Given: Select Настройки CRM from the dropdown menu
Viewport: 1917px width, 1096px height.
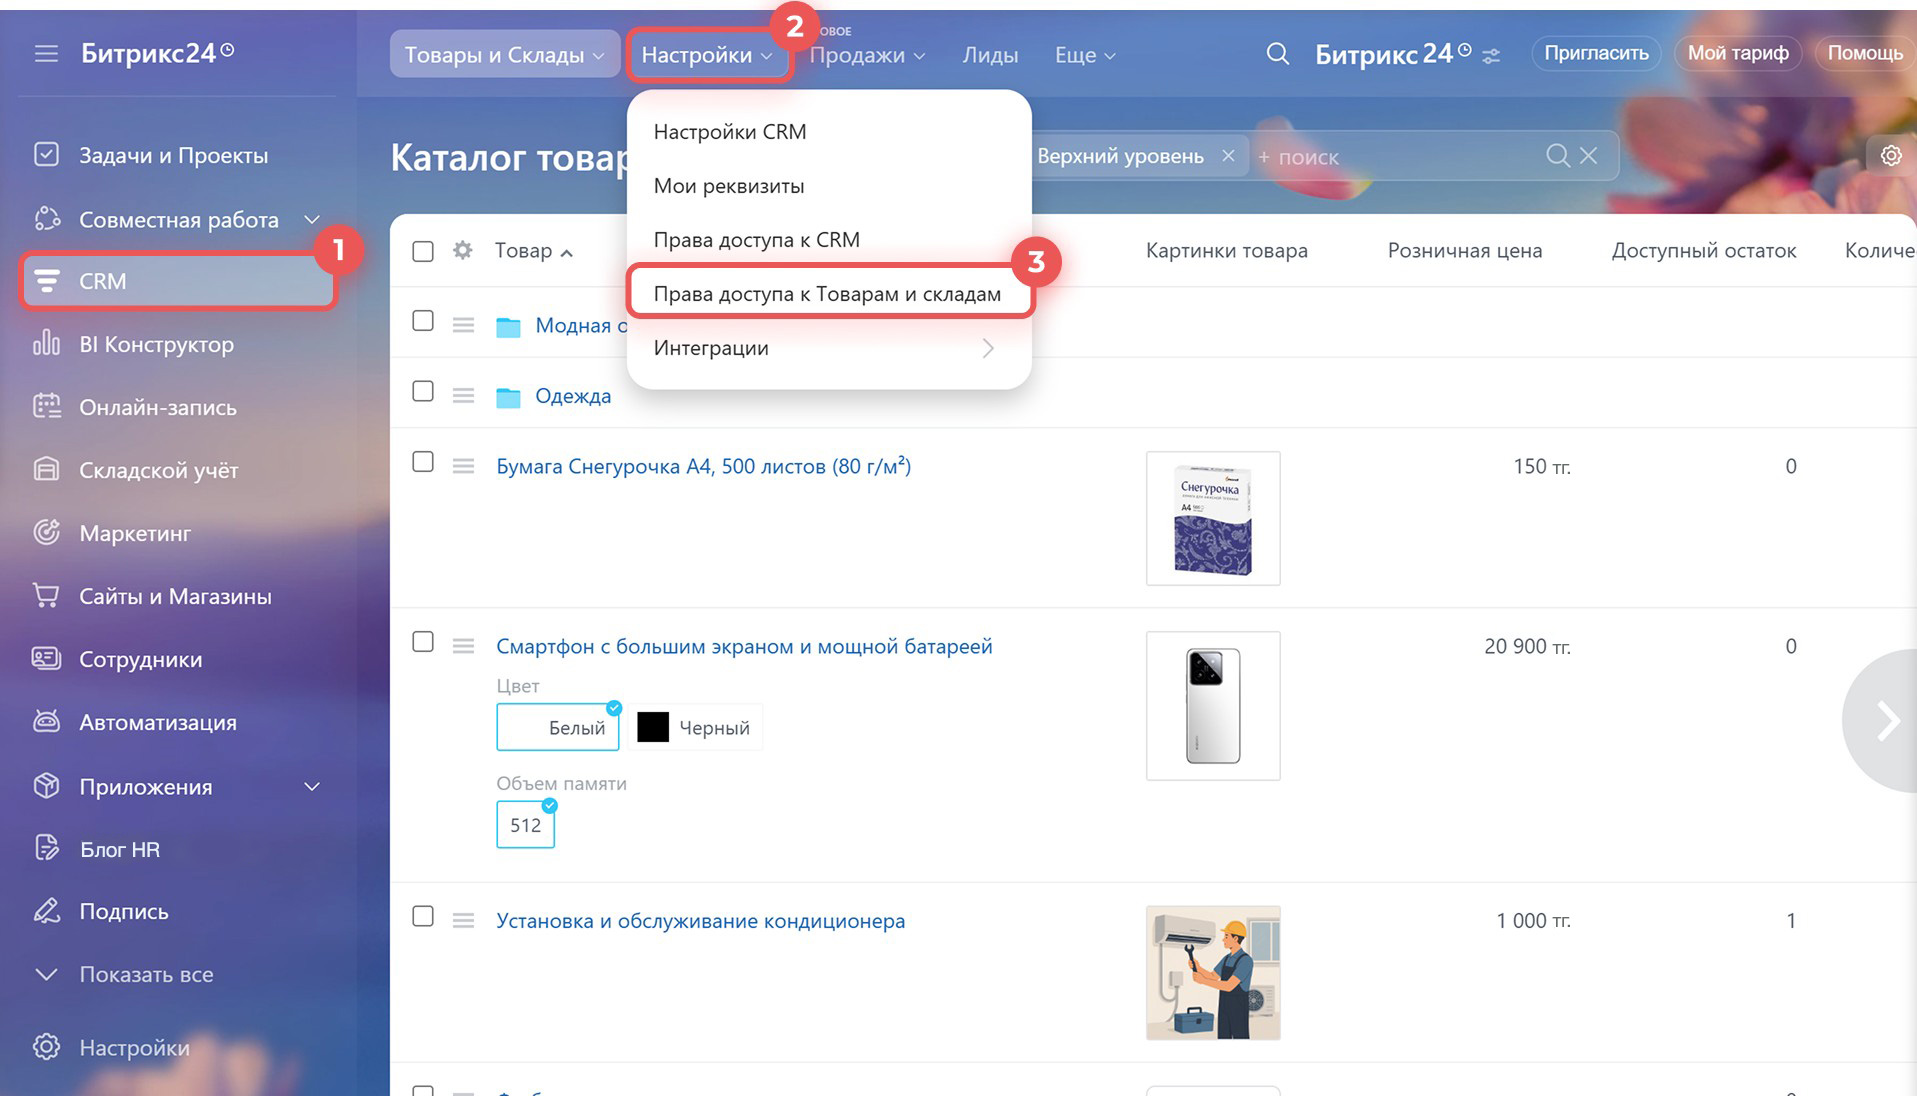Looking at the screenshot, I should (x=729, y=132).
